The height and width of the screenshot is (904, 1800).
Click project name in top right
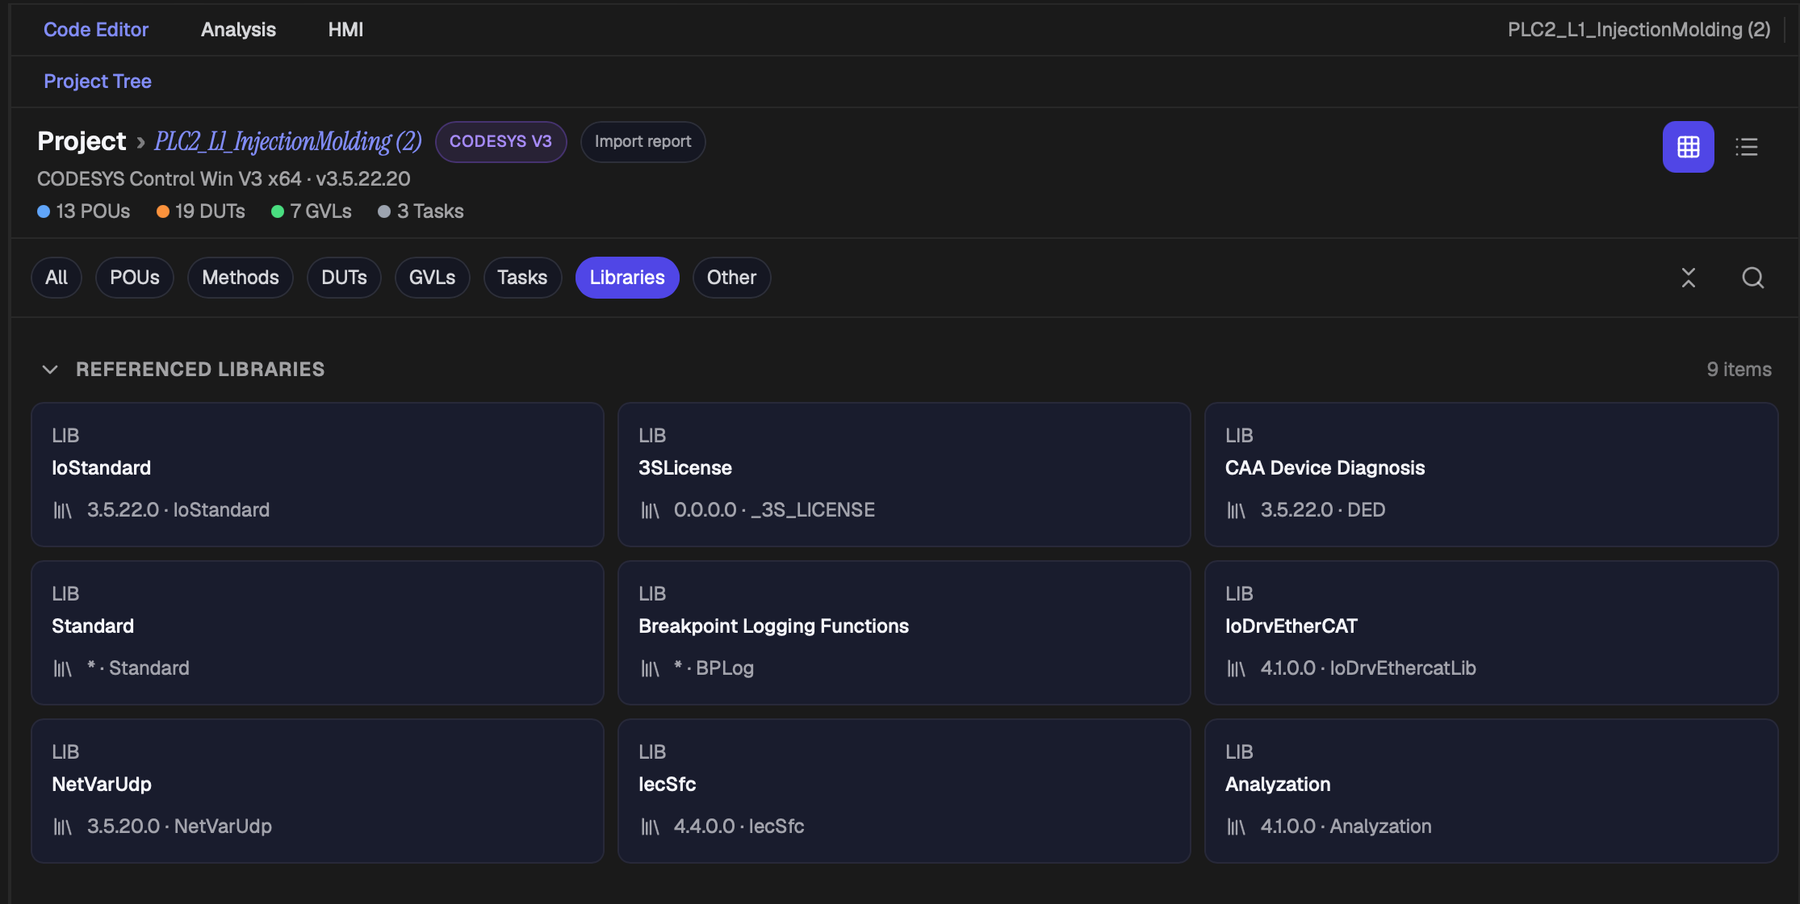[x=1639, y=29]
